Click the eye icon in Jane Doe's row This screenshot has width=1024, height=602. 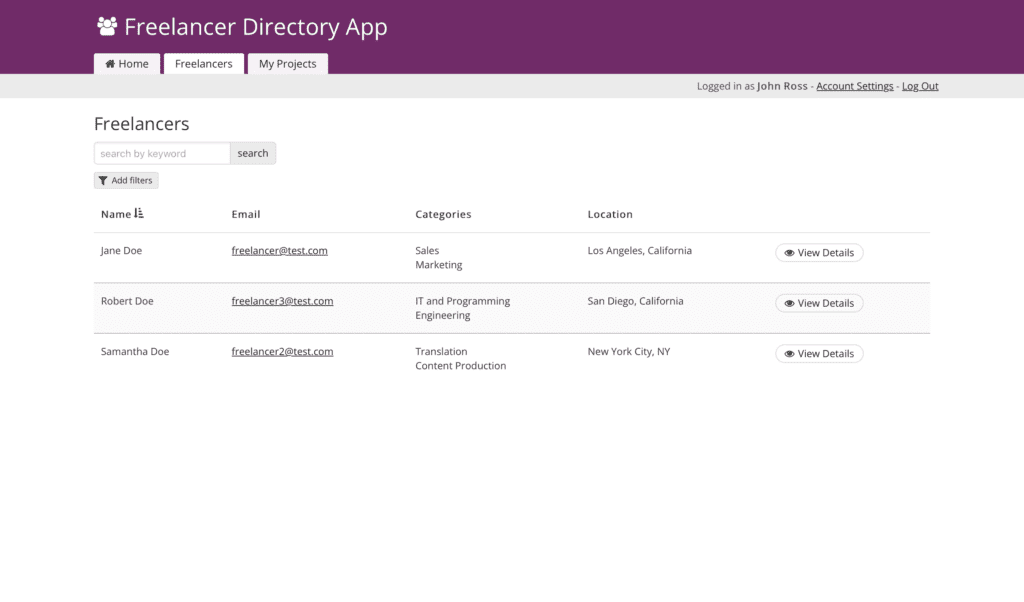tap(789, 253)
